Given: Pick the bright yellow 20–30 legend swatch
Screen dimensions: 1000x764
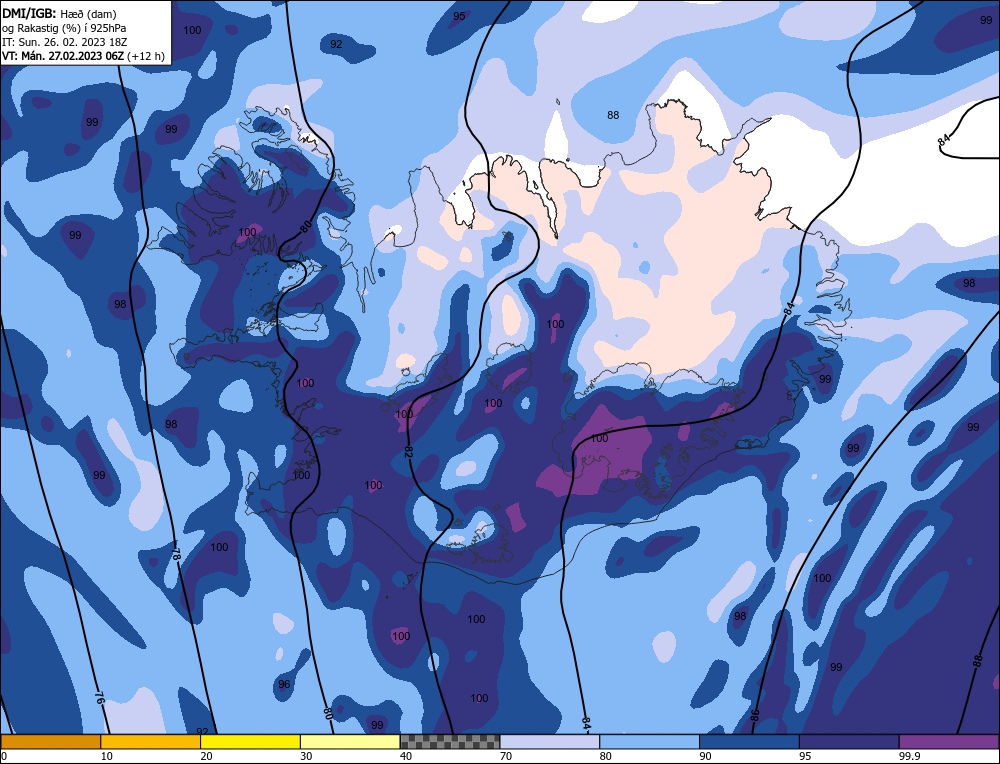Looking at the screenshot, I should tap(250, 742).
